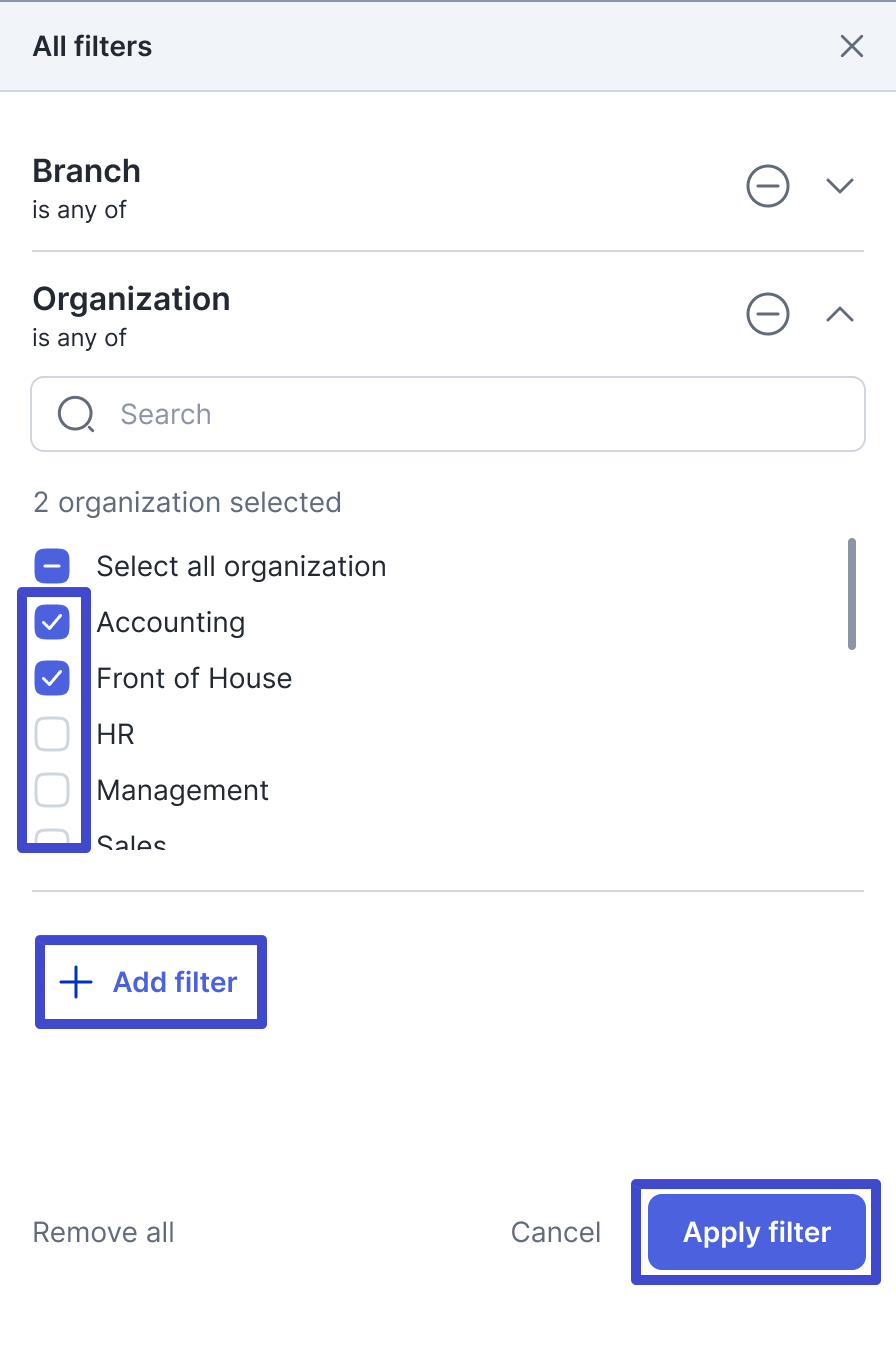
Task: Check the HR organization checkbox
Action: 52,735
